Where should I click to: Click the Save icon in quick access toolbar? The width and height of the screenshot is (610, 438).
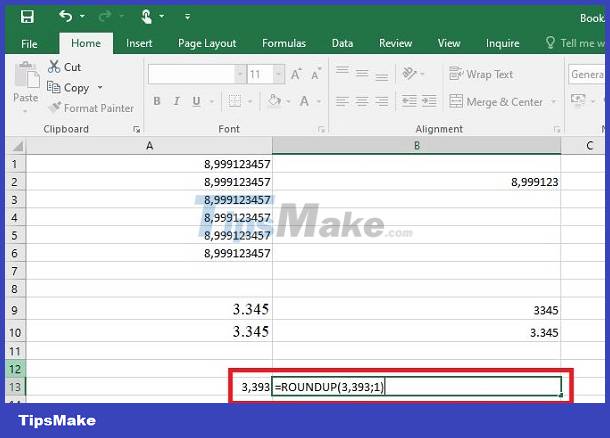click(x=27, y=17)
